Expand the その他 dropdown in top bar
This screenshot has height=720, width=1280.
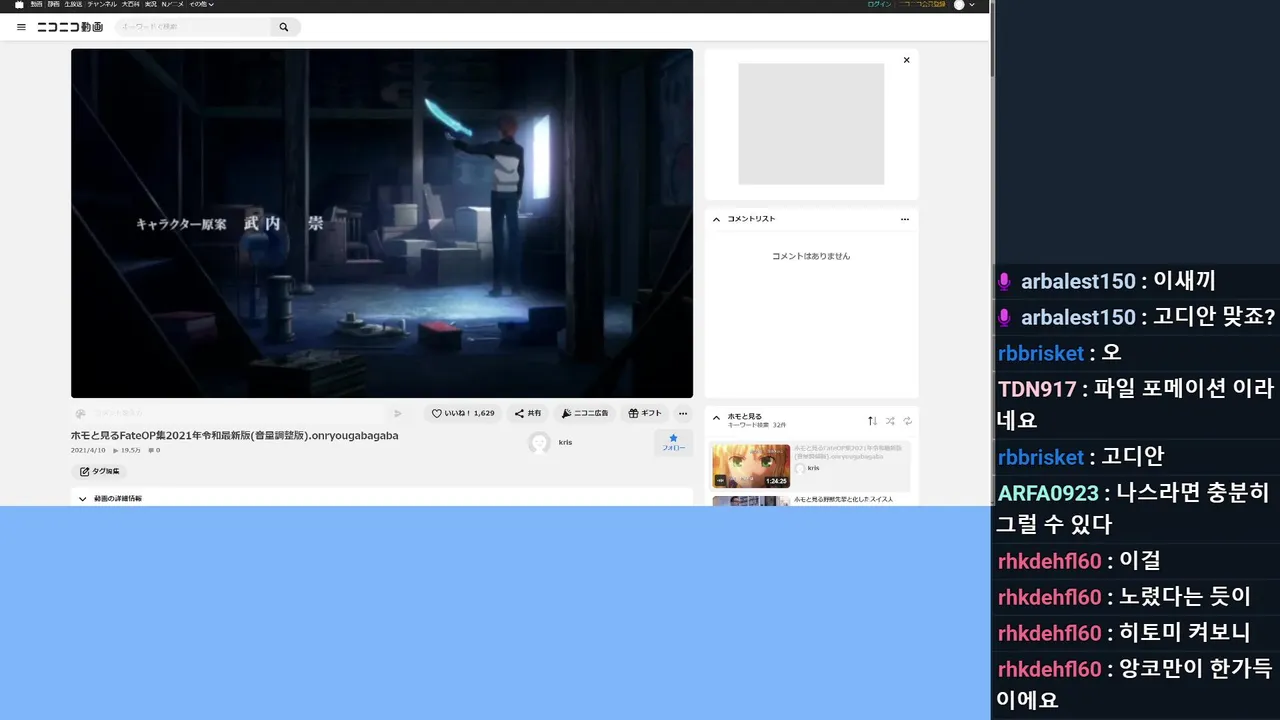tap(202, 5)
